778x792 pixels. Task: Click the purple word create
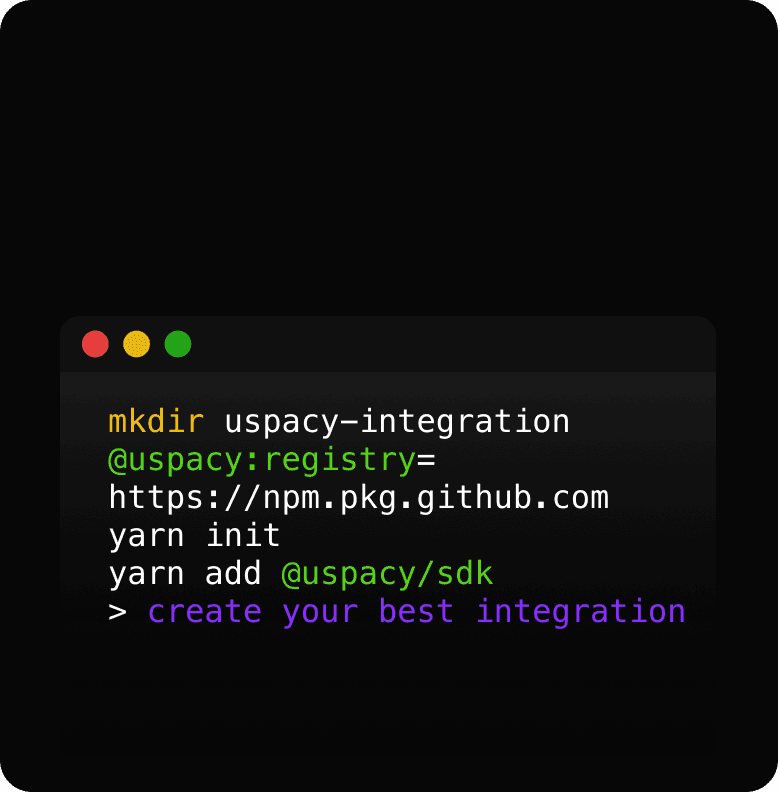pyautogui.click(x=205, y=612)
